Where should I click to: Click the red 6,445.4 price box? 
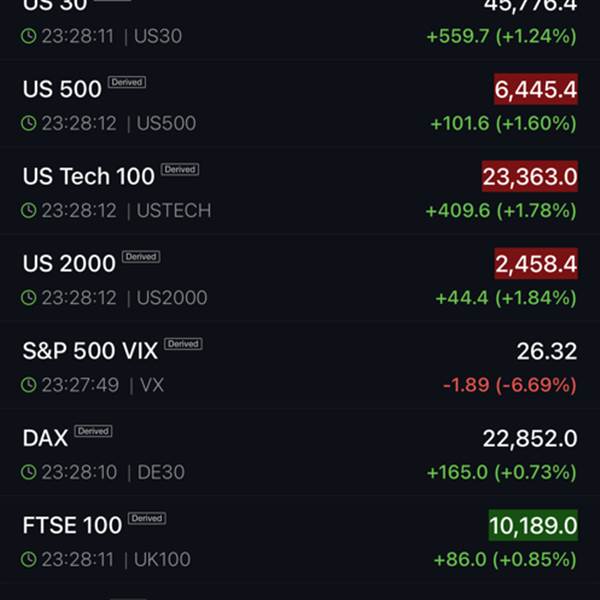[535, 90]
